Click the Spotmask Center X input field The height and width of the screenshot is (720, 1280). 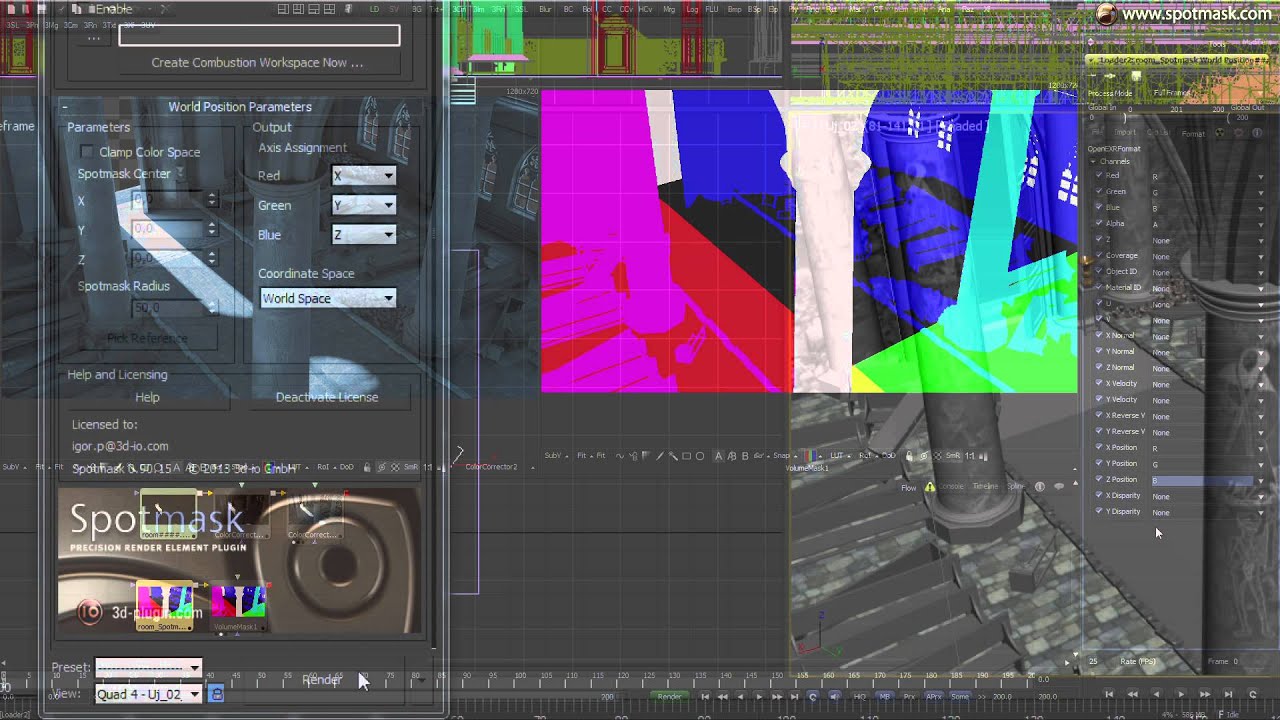coord(168,201)
